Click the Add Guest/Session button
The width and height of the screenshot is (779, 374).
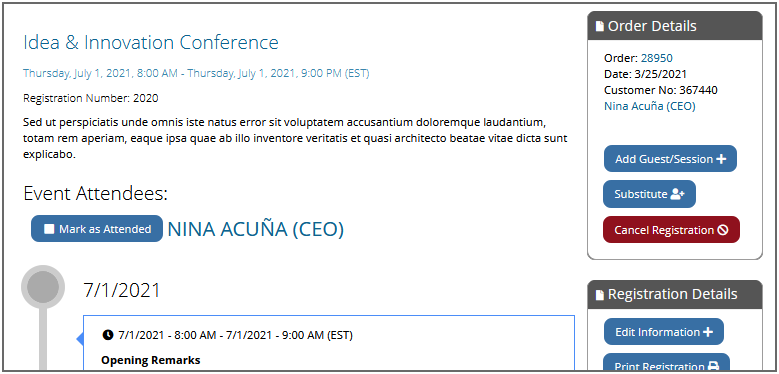click(670, 159)
